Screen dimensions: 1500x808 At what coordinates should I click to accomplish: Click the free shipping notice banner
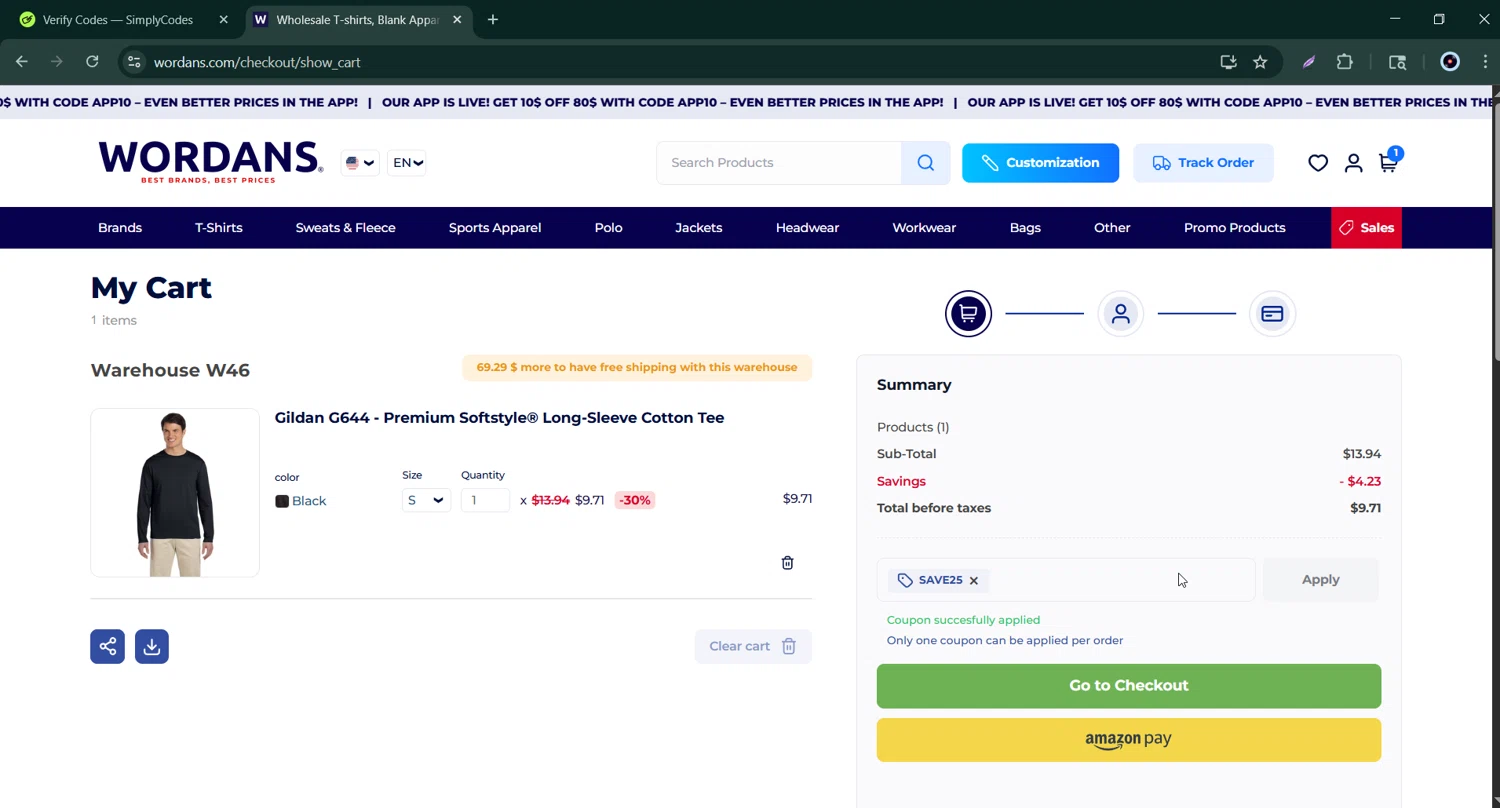(637, 367)
